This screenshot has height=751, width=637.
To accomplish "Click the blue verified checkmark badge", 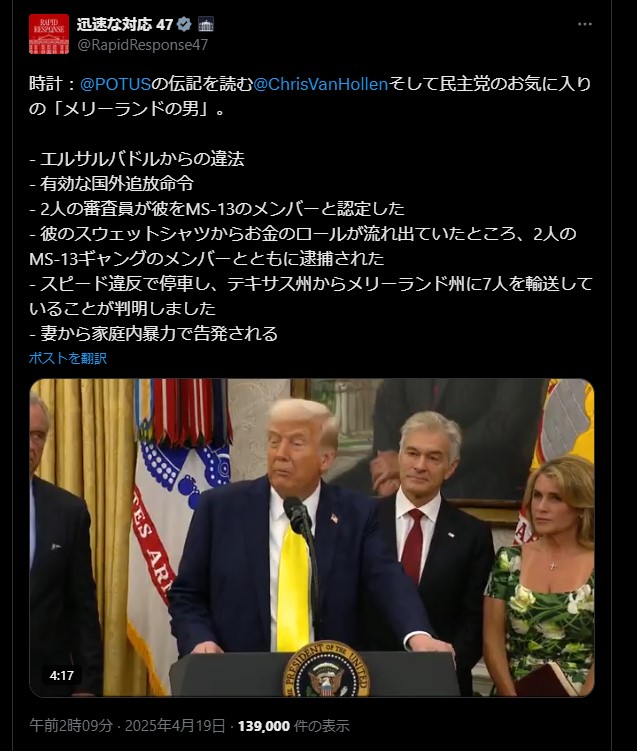I will pyautogui.click(x=184, y=24).
